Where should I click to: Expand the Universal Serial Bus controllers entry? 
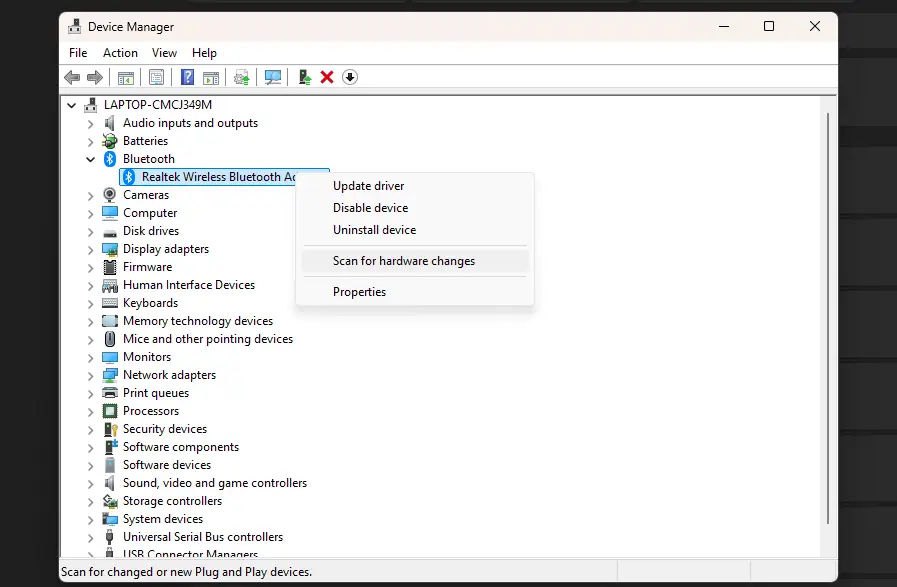90,536
